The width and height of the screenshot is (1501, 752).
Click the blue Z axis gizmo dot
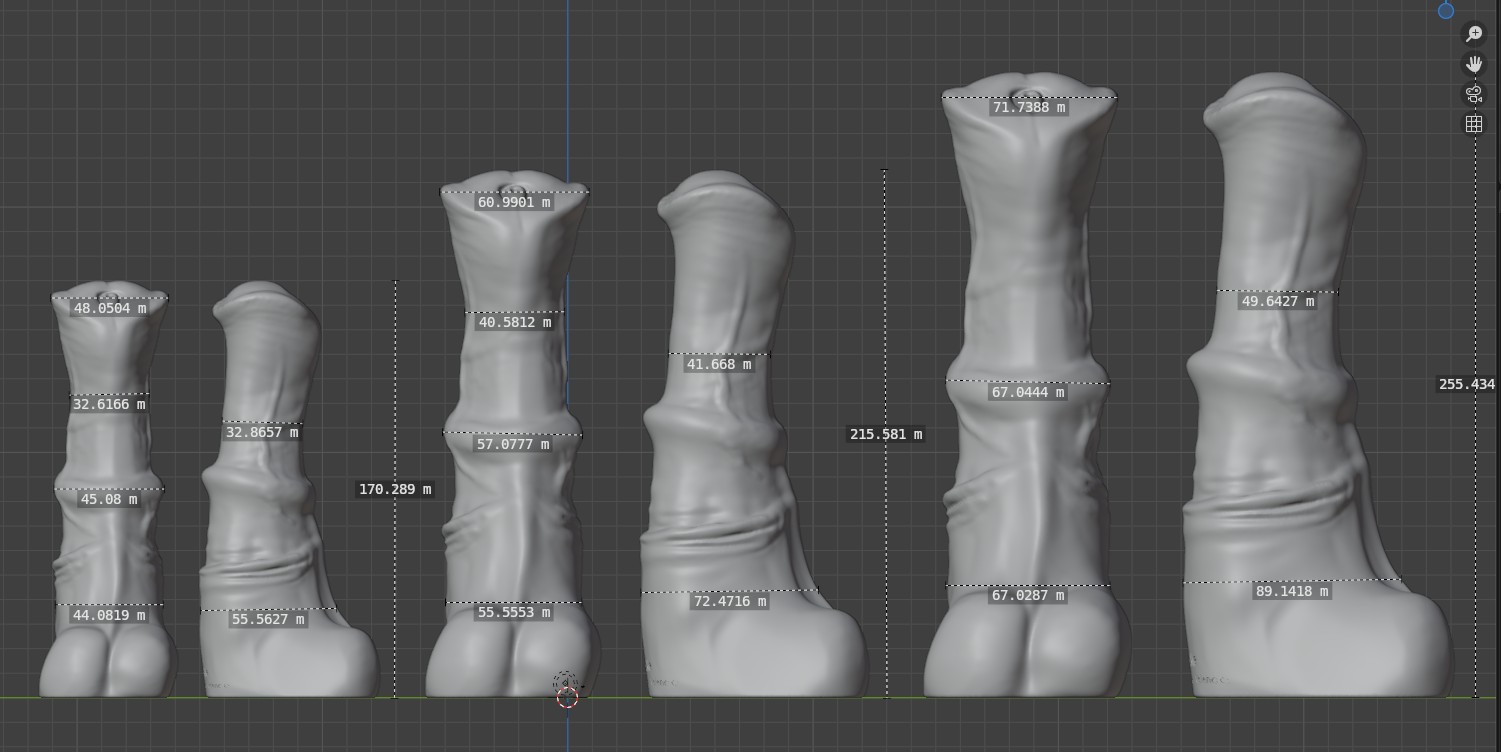(1446, 11)
